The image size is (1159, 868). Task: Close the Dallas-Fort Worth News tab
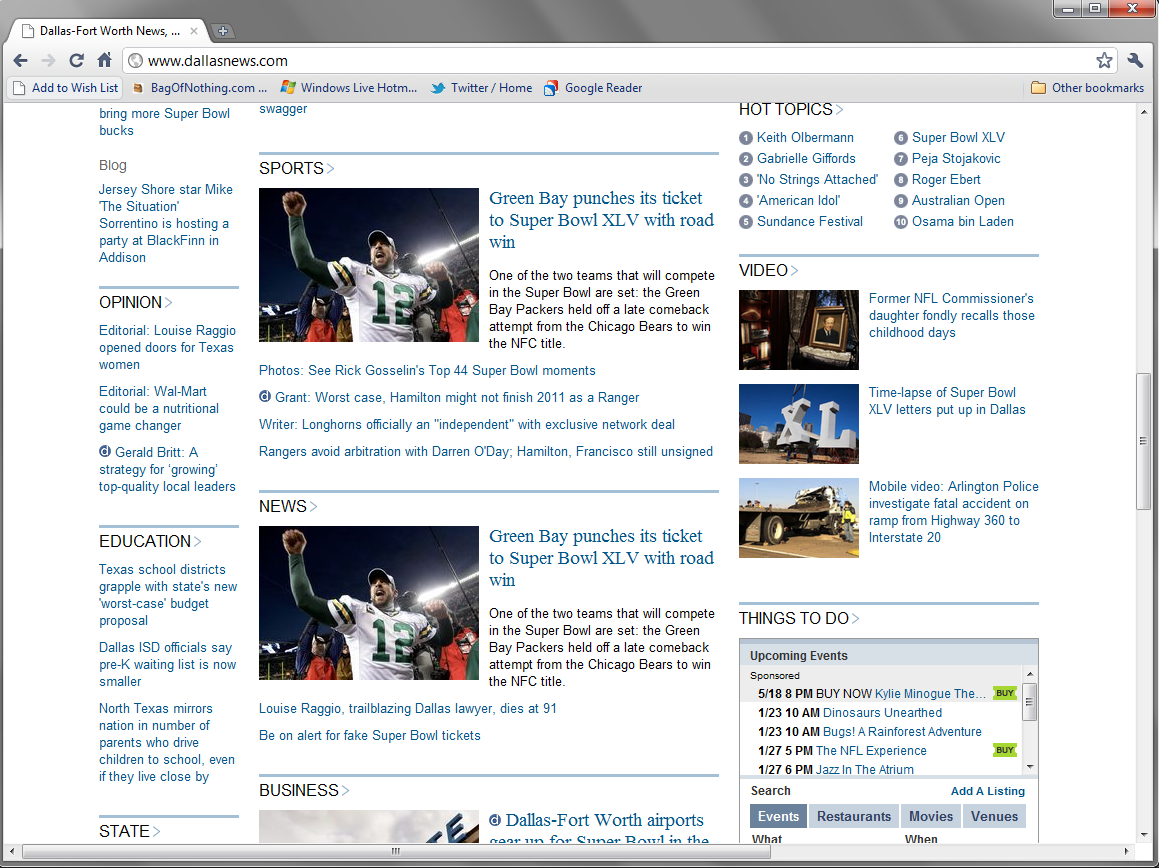tap(194, 31)
